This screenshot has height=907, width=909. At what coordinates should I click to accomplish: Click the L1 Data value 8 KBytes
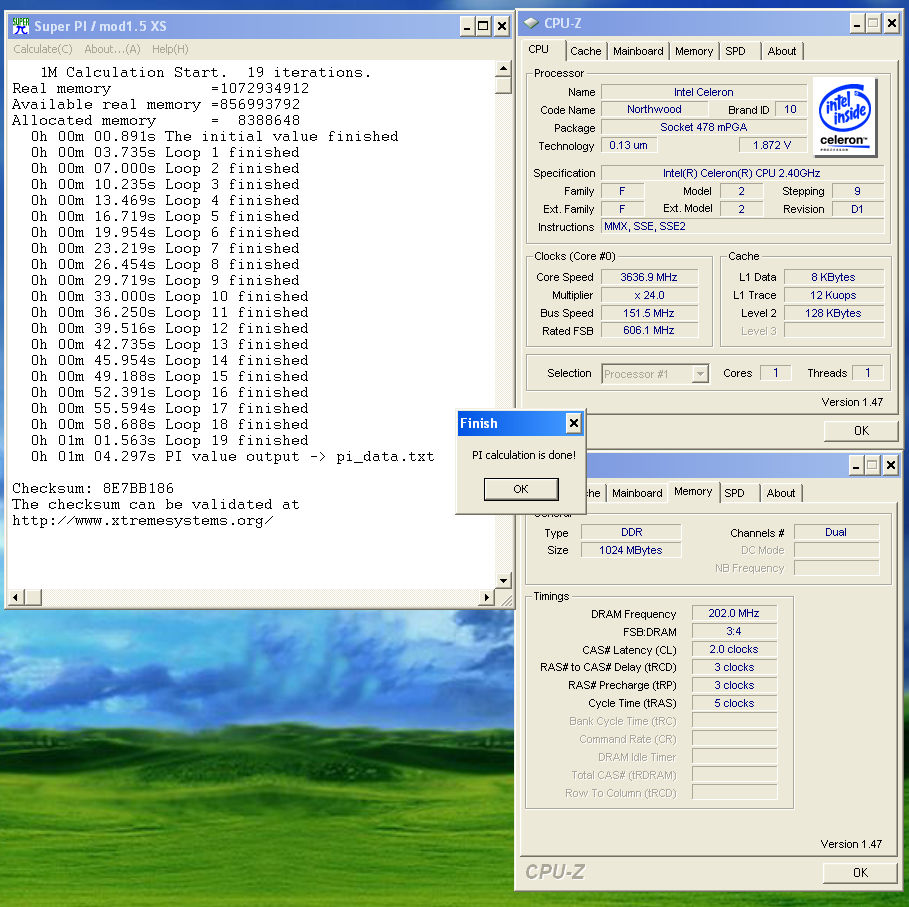point(834,277)
